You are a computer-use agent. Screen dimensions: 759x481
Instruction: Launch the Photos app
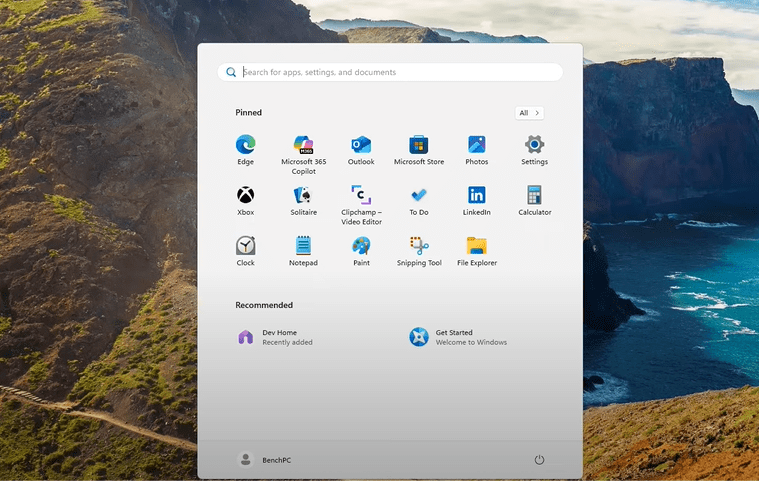(477, 145)
